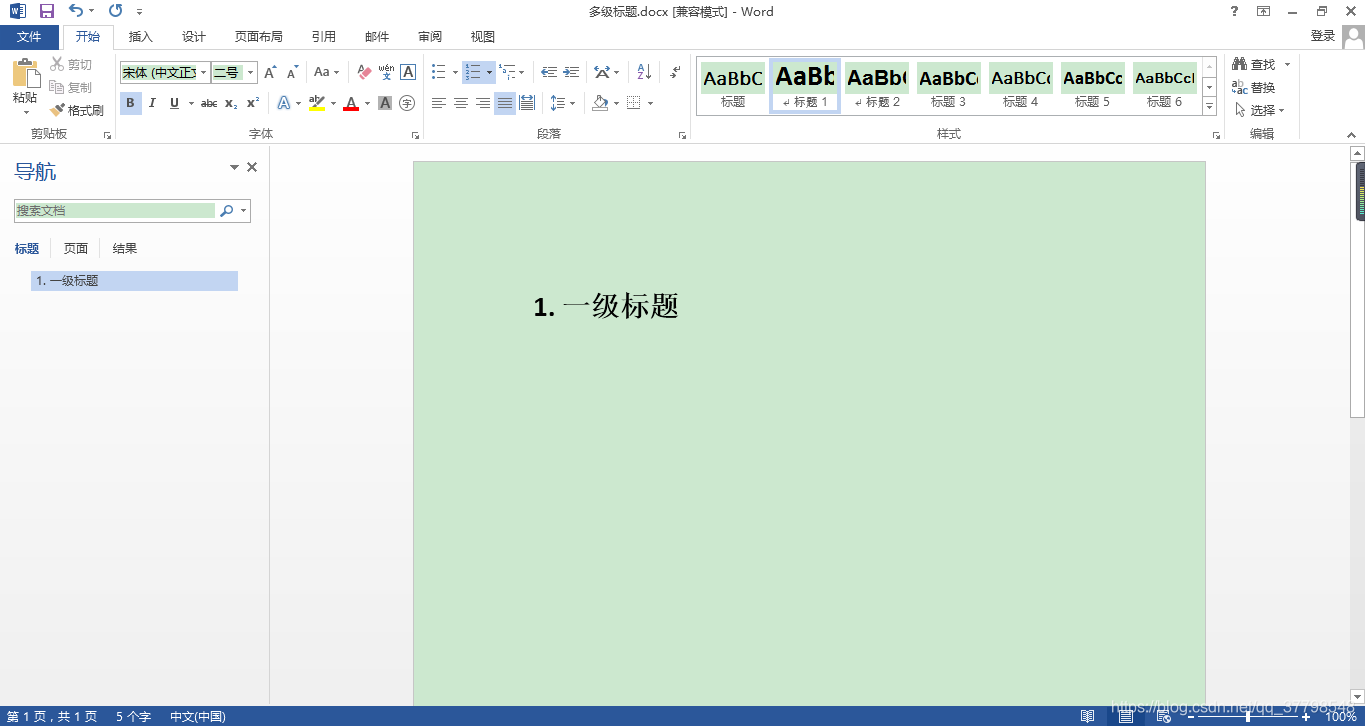The image size is (1365, 726).
Task: Toggle Justify paragraph alignment
Action: (x=505, y=103)
